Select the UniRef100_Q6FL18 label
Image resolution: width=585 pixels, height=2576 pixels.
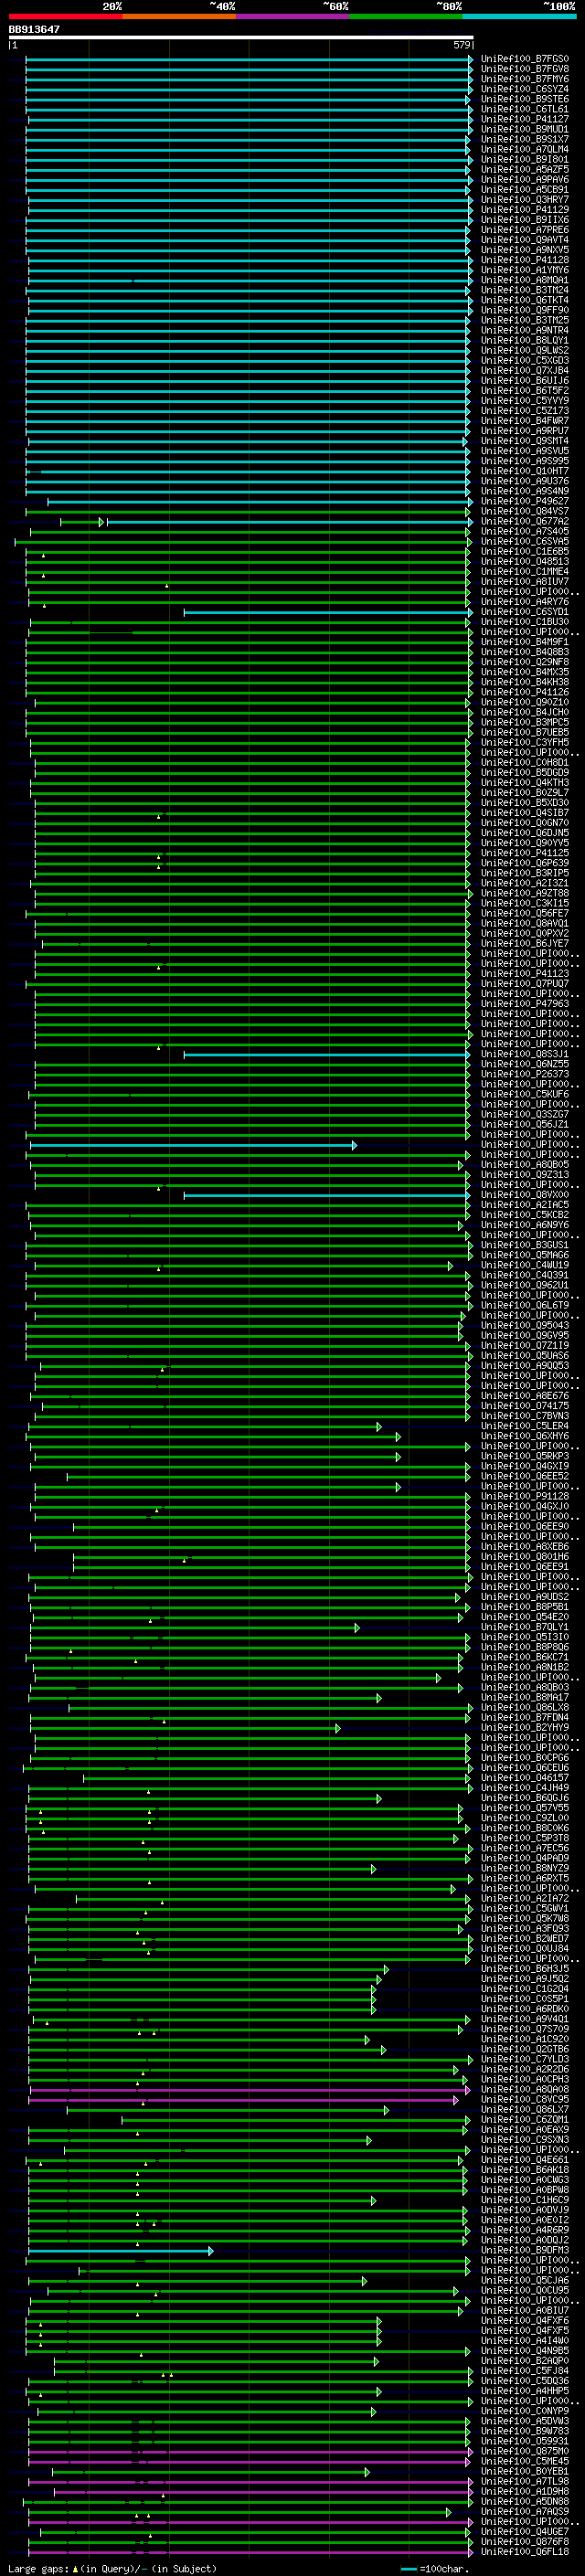point(524,2551)
